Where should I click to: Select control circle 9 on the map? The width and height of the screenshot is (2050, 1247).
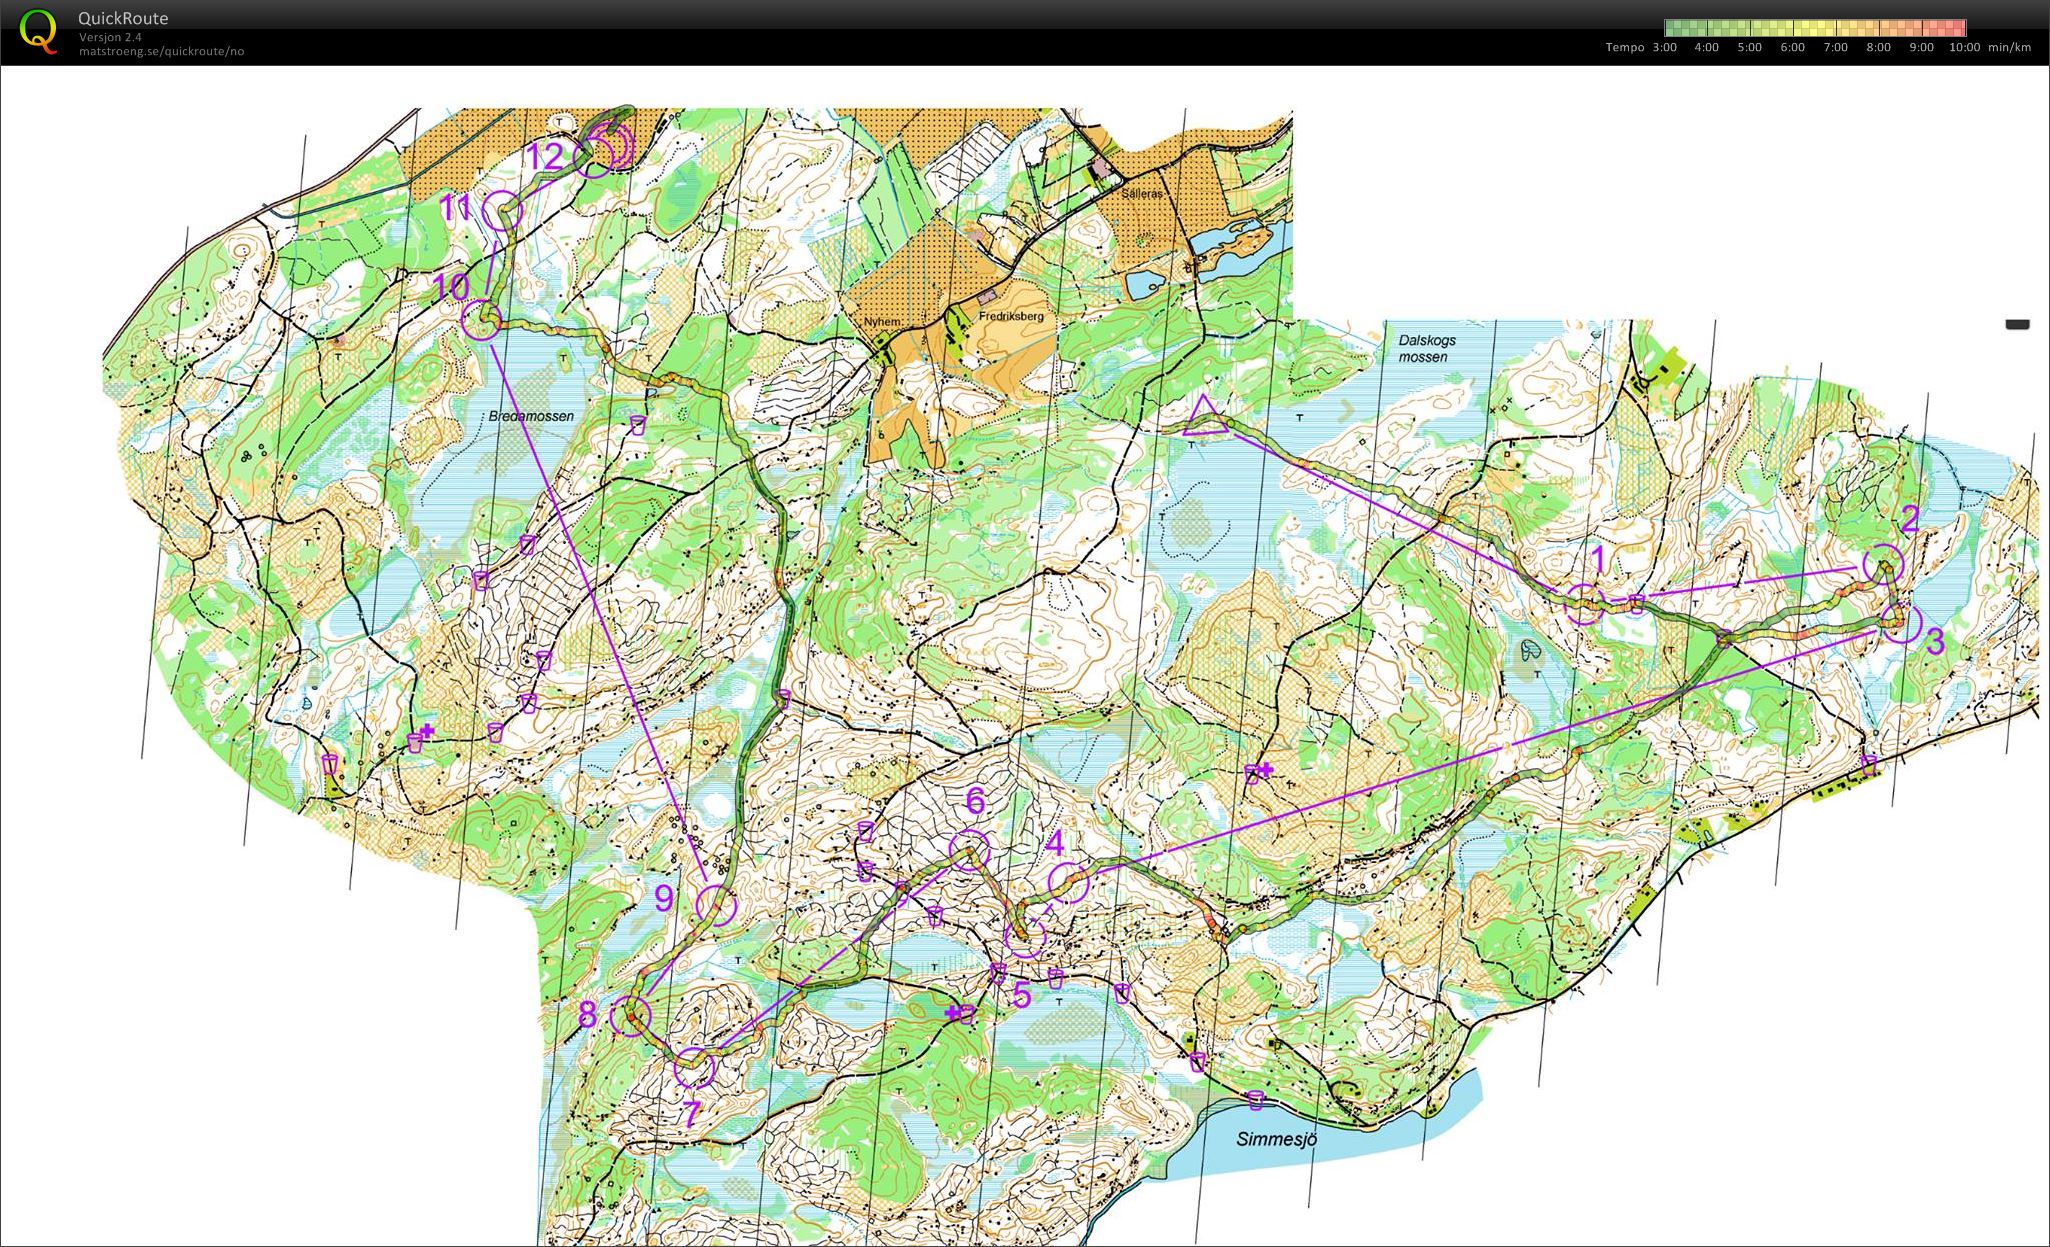click(716, 906)
